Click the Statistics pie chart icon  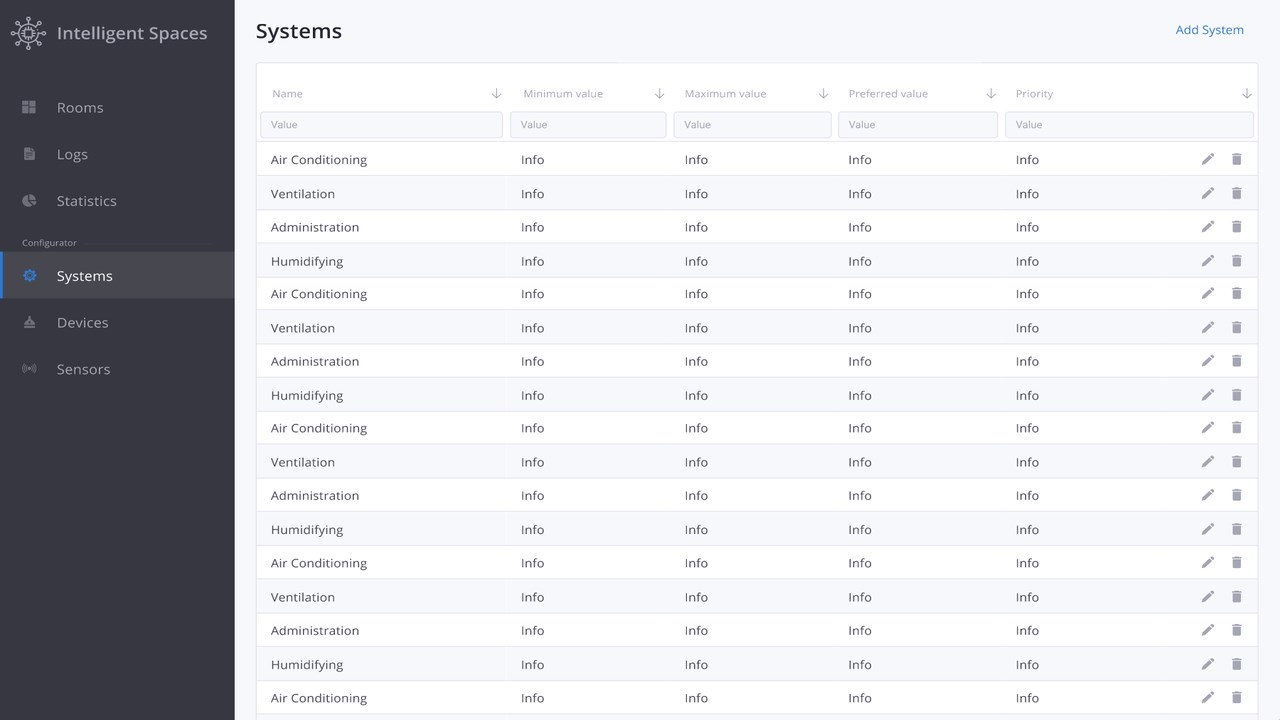29,200
